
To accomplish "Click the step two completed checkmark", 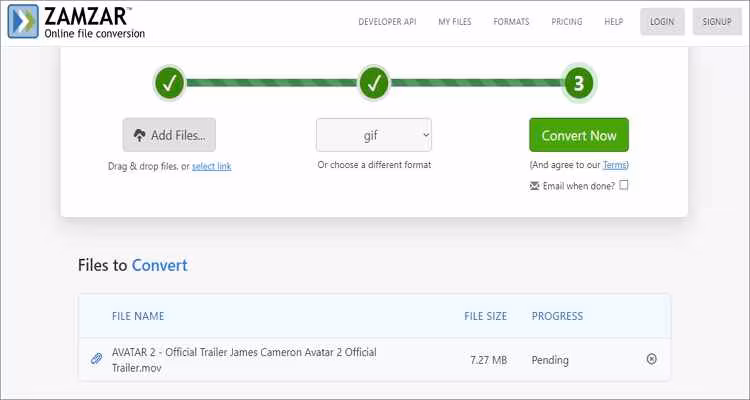I will point(374,83).
